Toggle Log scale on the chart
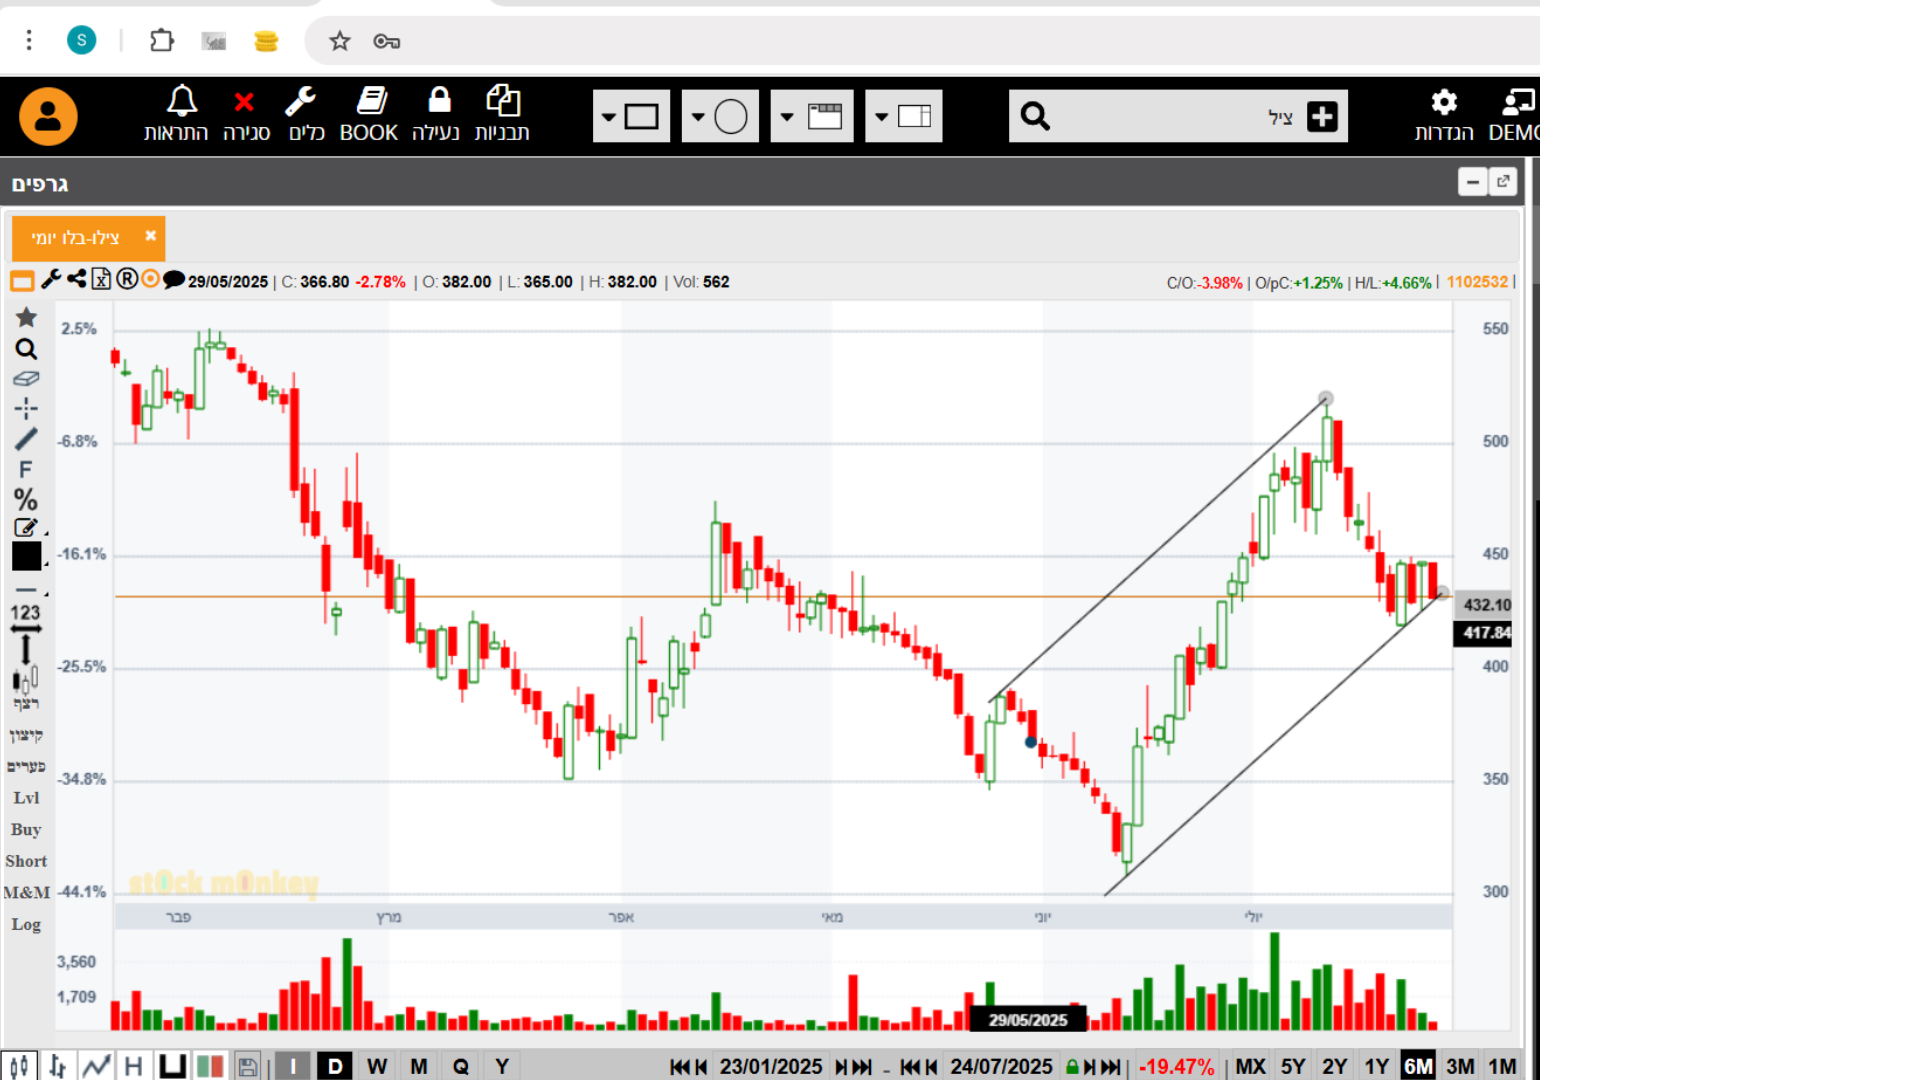 click(26, 924)
